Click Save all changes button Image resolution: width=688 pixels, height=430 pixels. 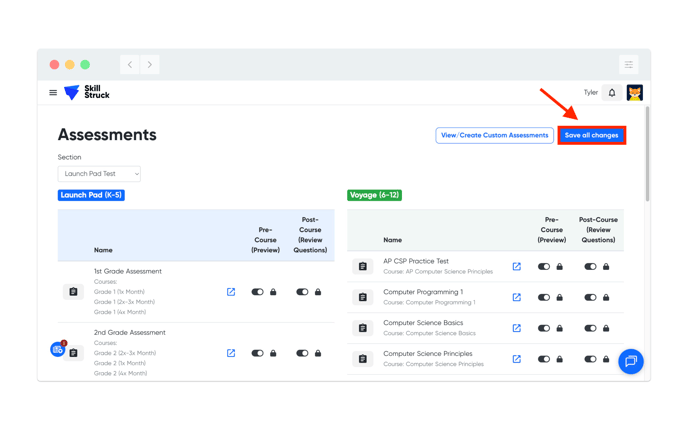(x=591, y=135)
